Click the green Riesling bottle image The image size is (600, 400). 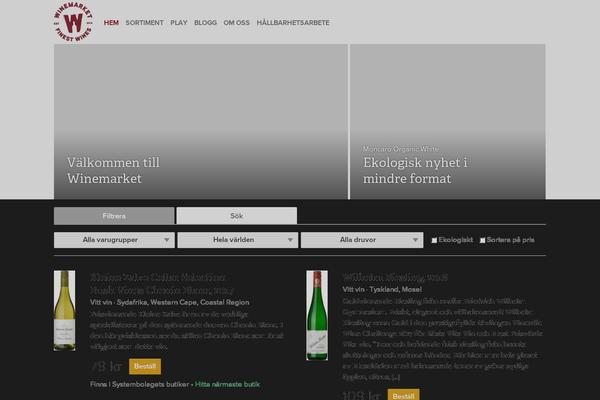(317, 315)
